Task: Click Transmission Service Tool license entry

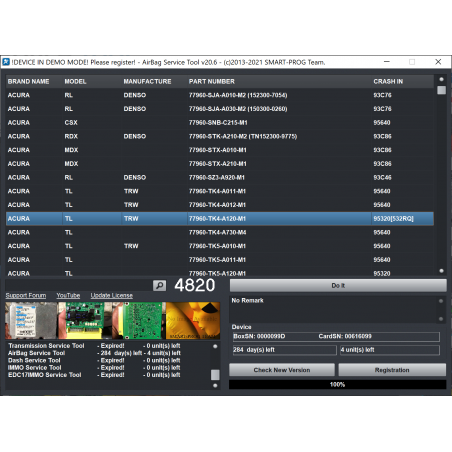Action: pos(94,346)
